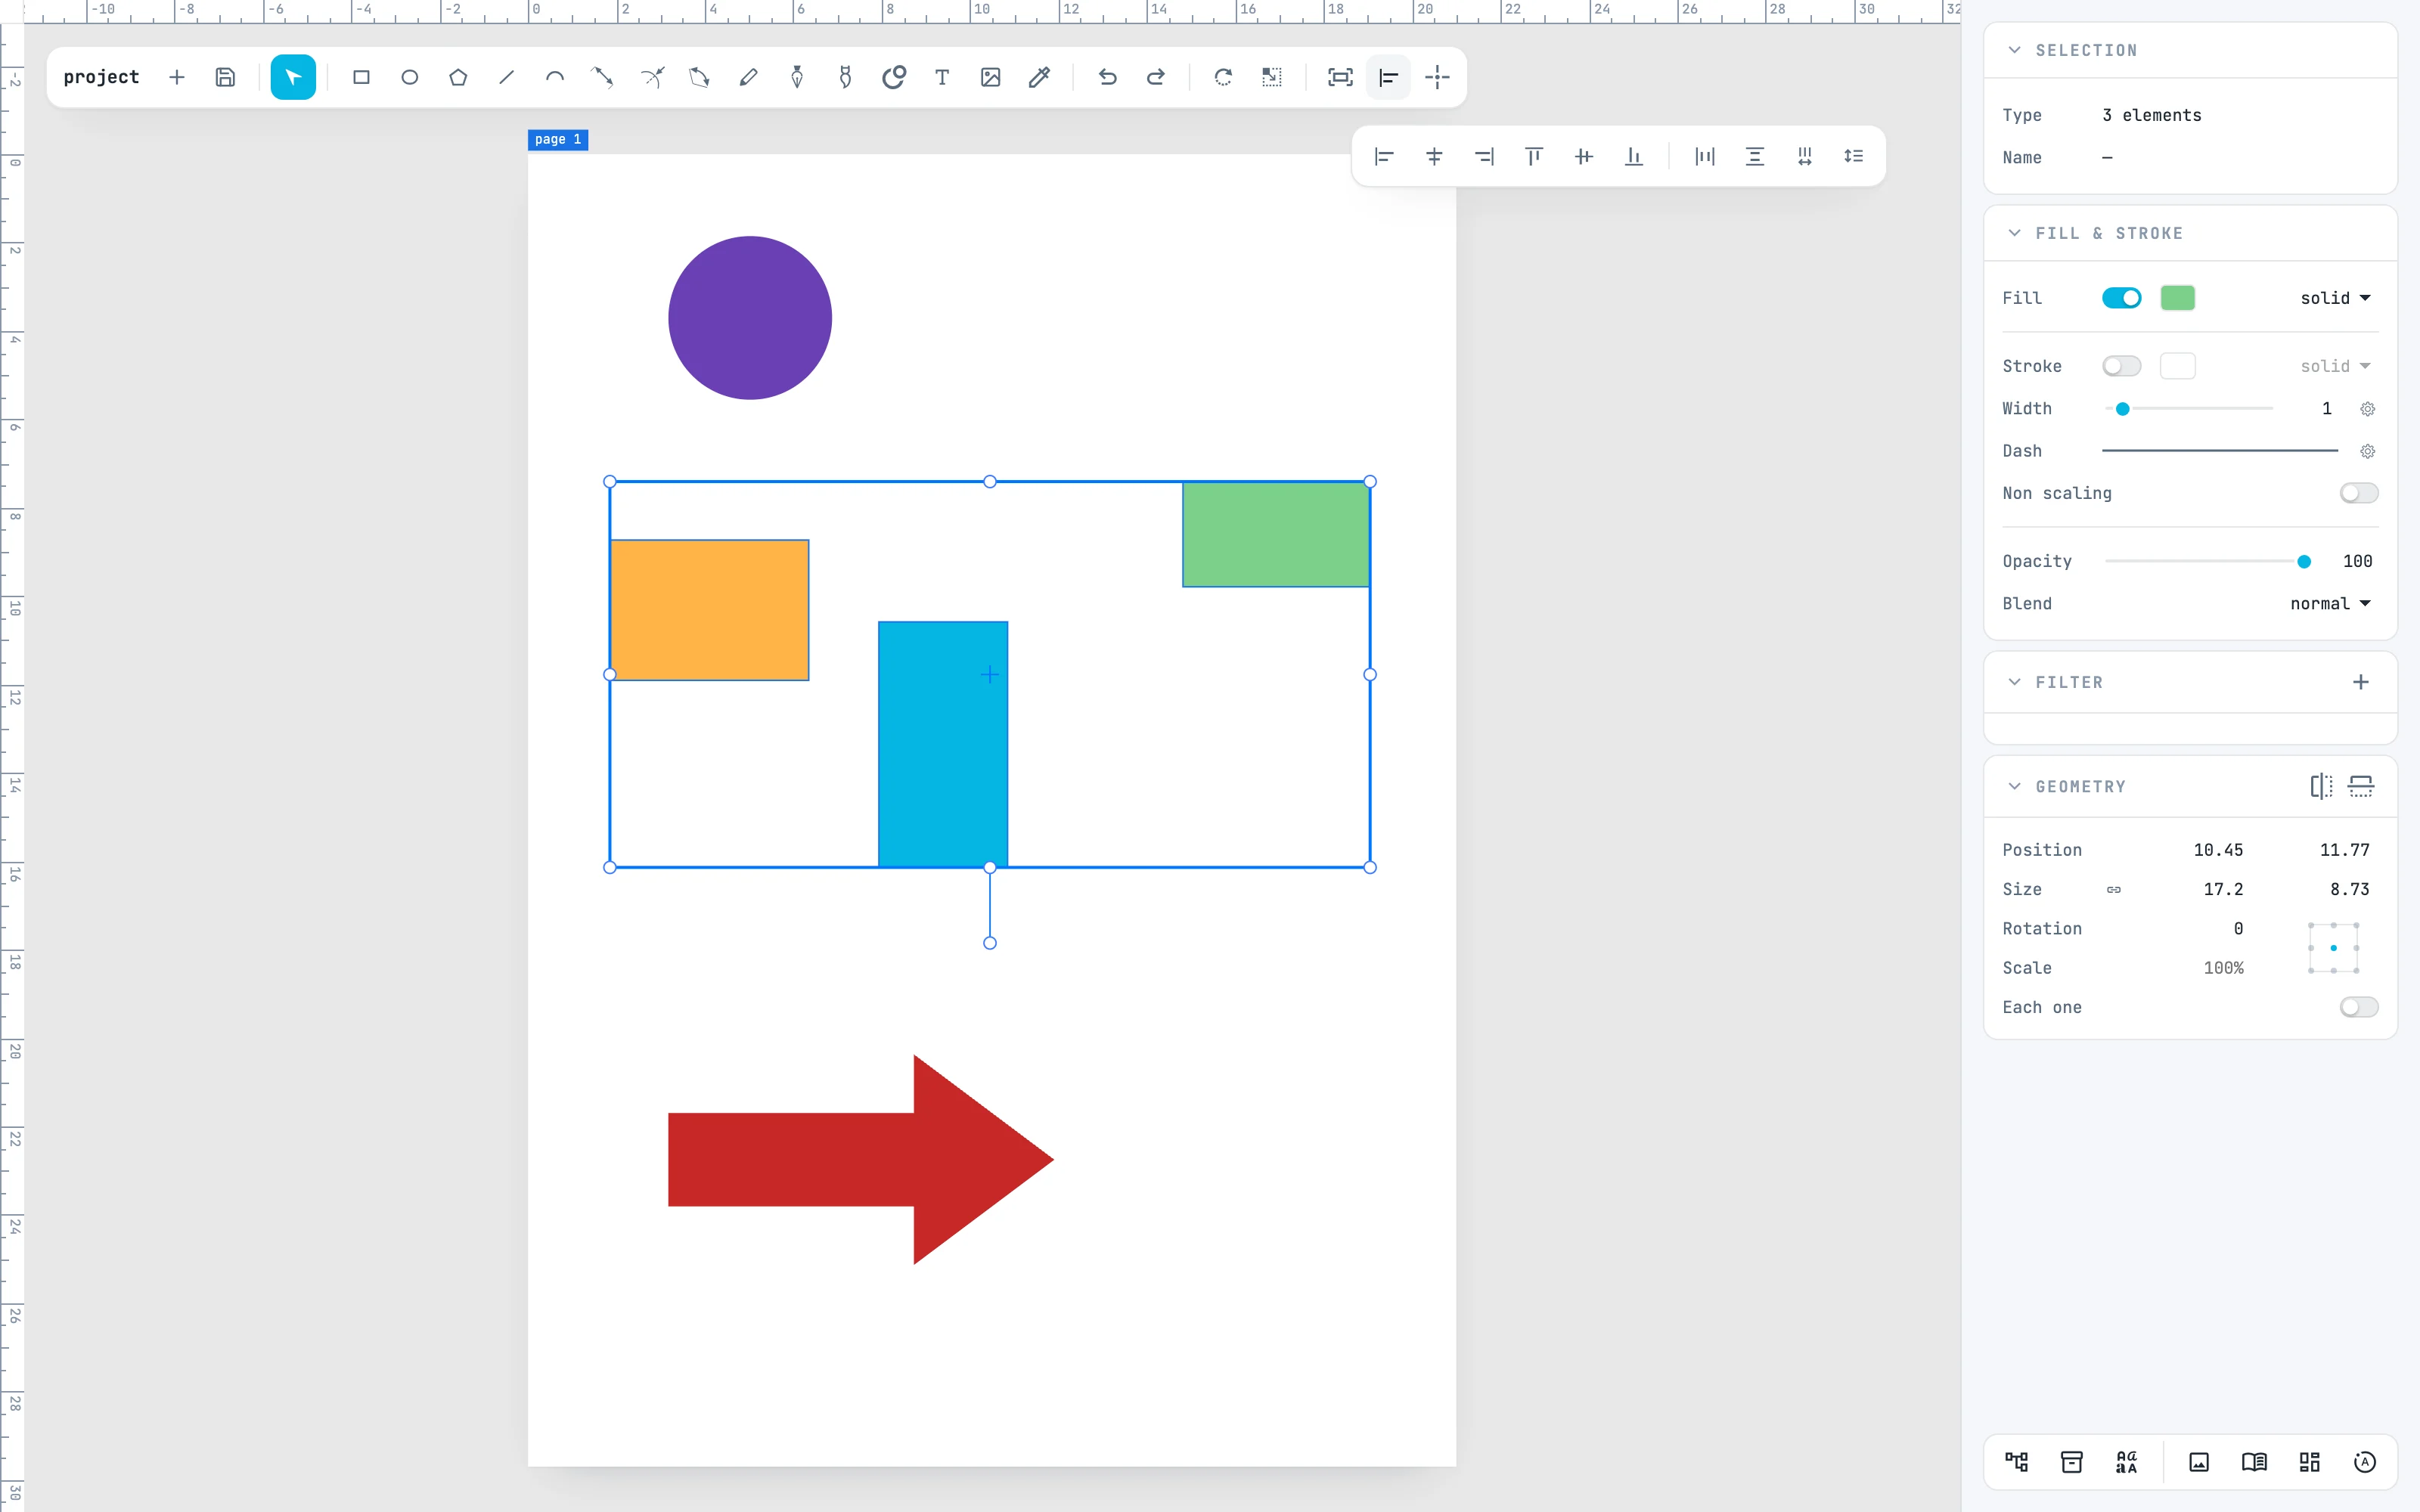
Task: Click the stroke Width slider handle
Action: click(x=2122, y=409)
